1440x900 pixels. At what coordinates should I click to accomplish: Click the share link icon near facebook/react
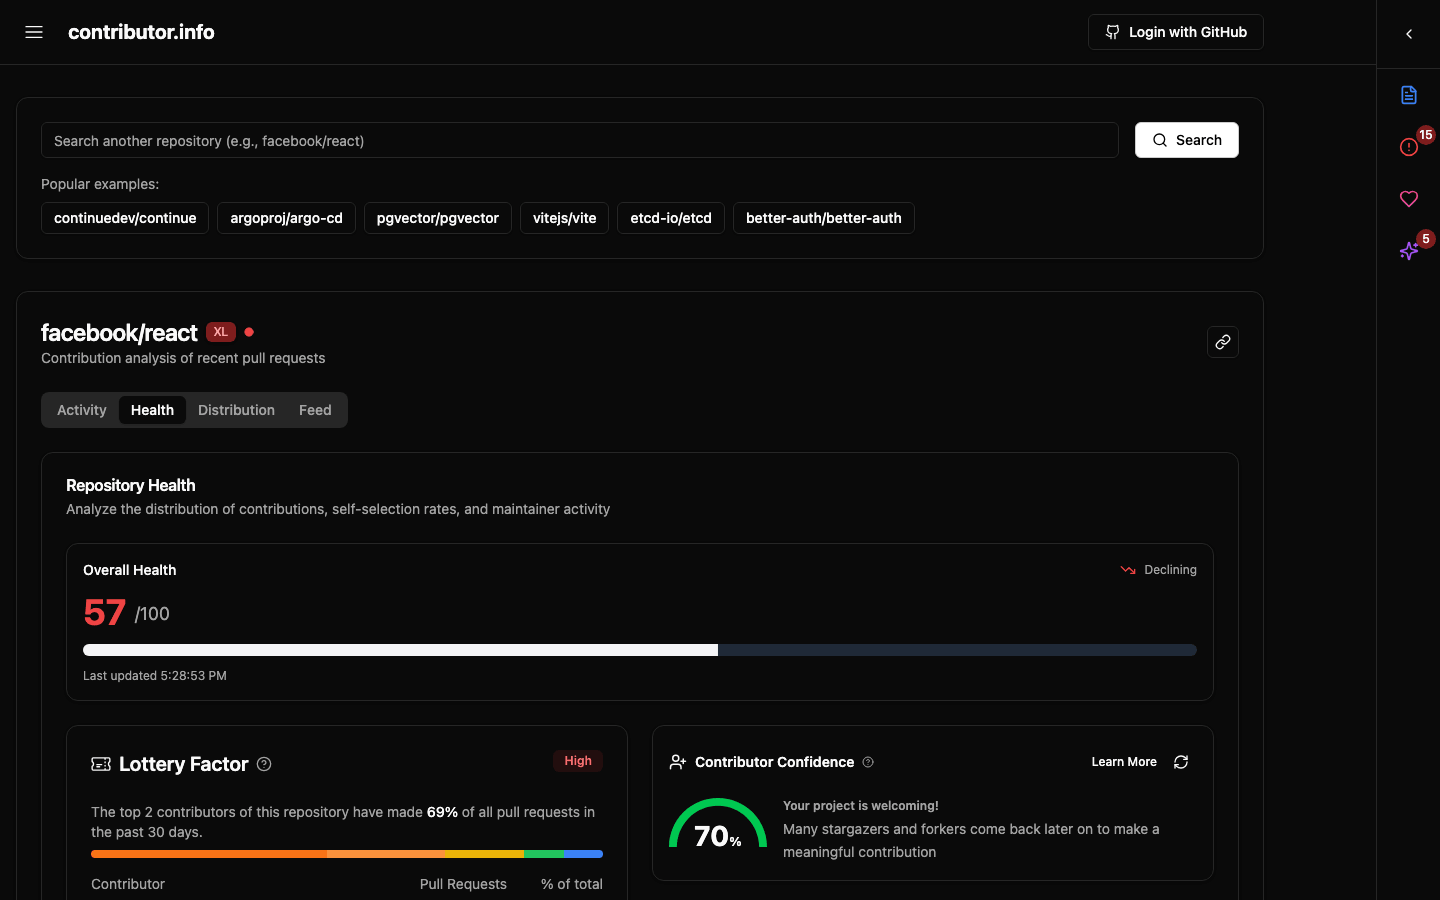[1222, 342]
